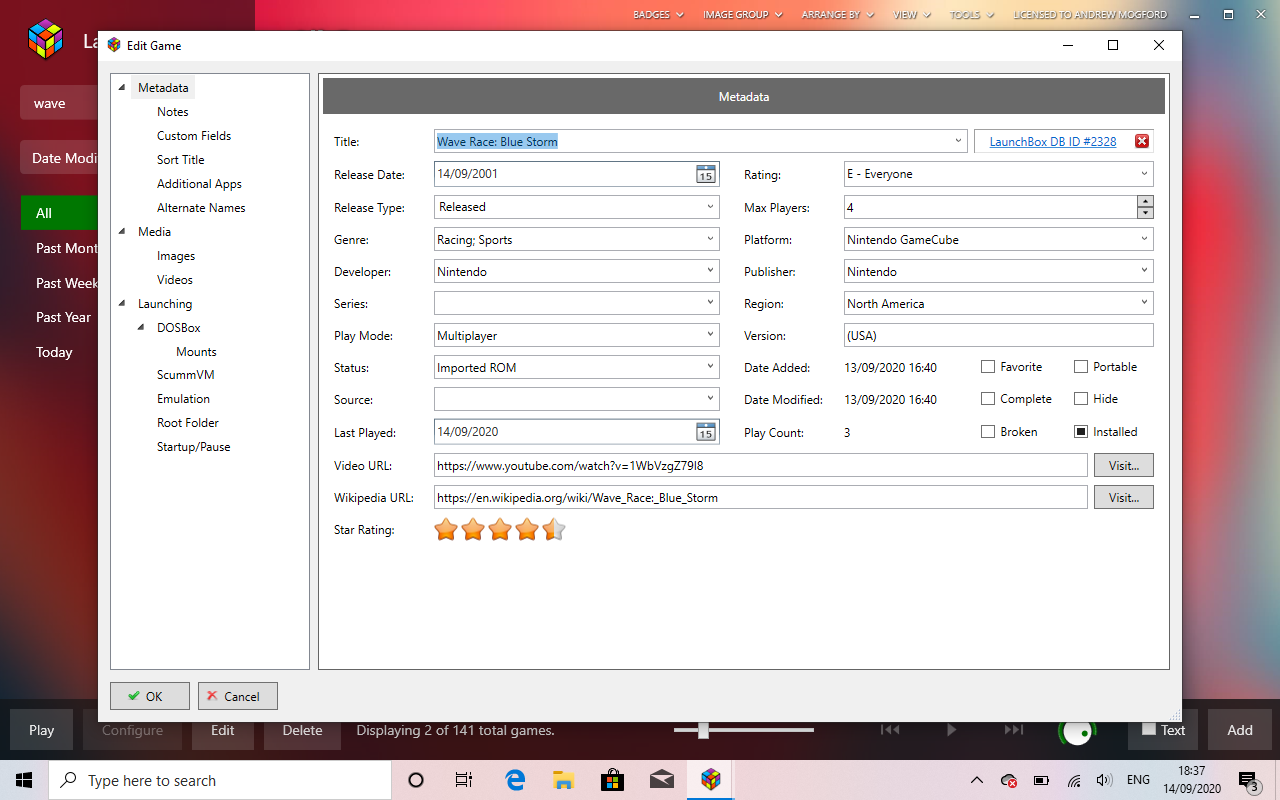Click OK to save changes
The height and width of the screenshot is (800, 1280).
[150, 696]
